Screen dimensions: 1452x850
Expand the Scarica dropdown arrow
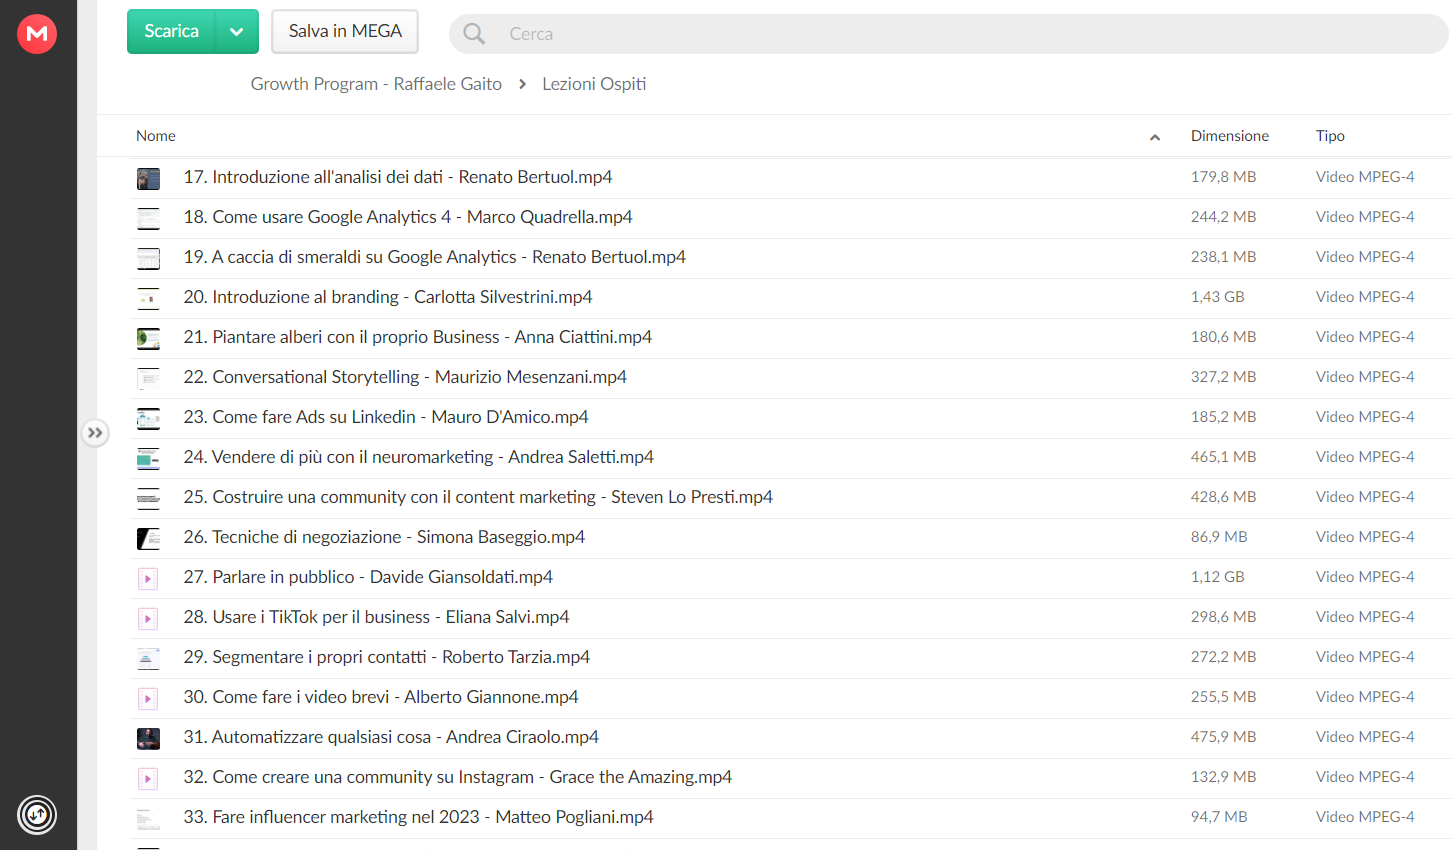pyautogui.click(x=237, y=32)
